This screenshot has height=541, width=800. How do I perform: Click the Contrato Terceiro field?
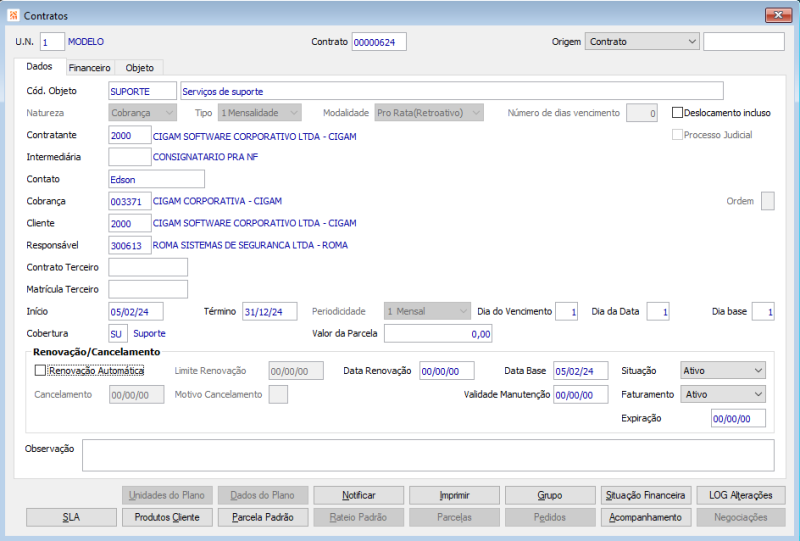click(148, 267)
